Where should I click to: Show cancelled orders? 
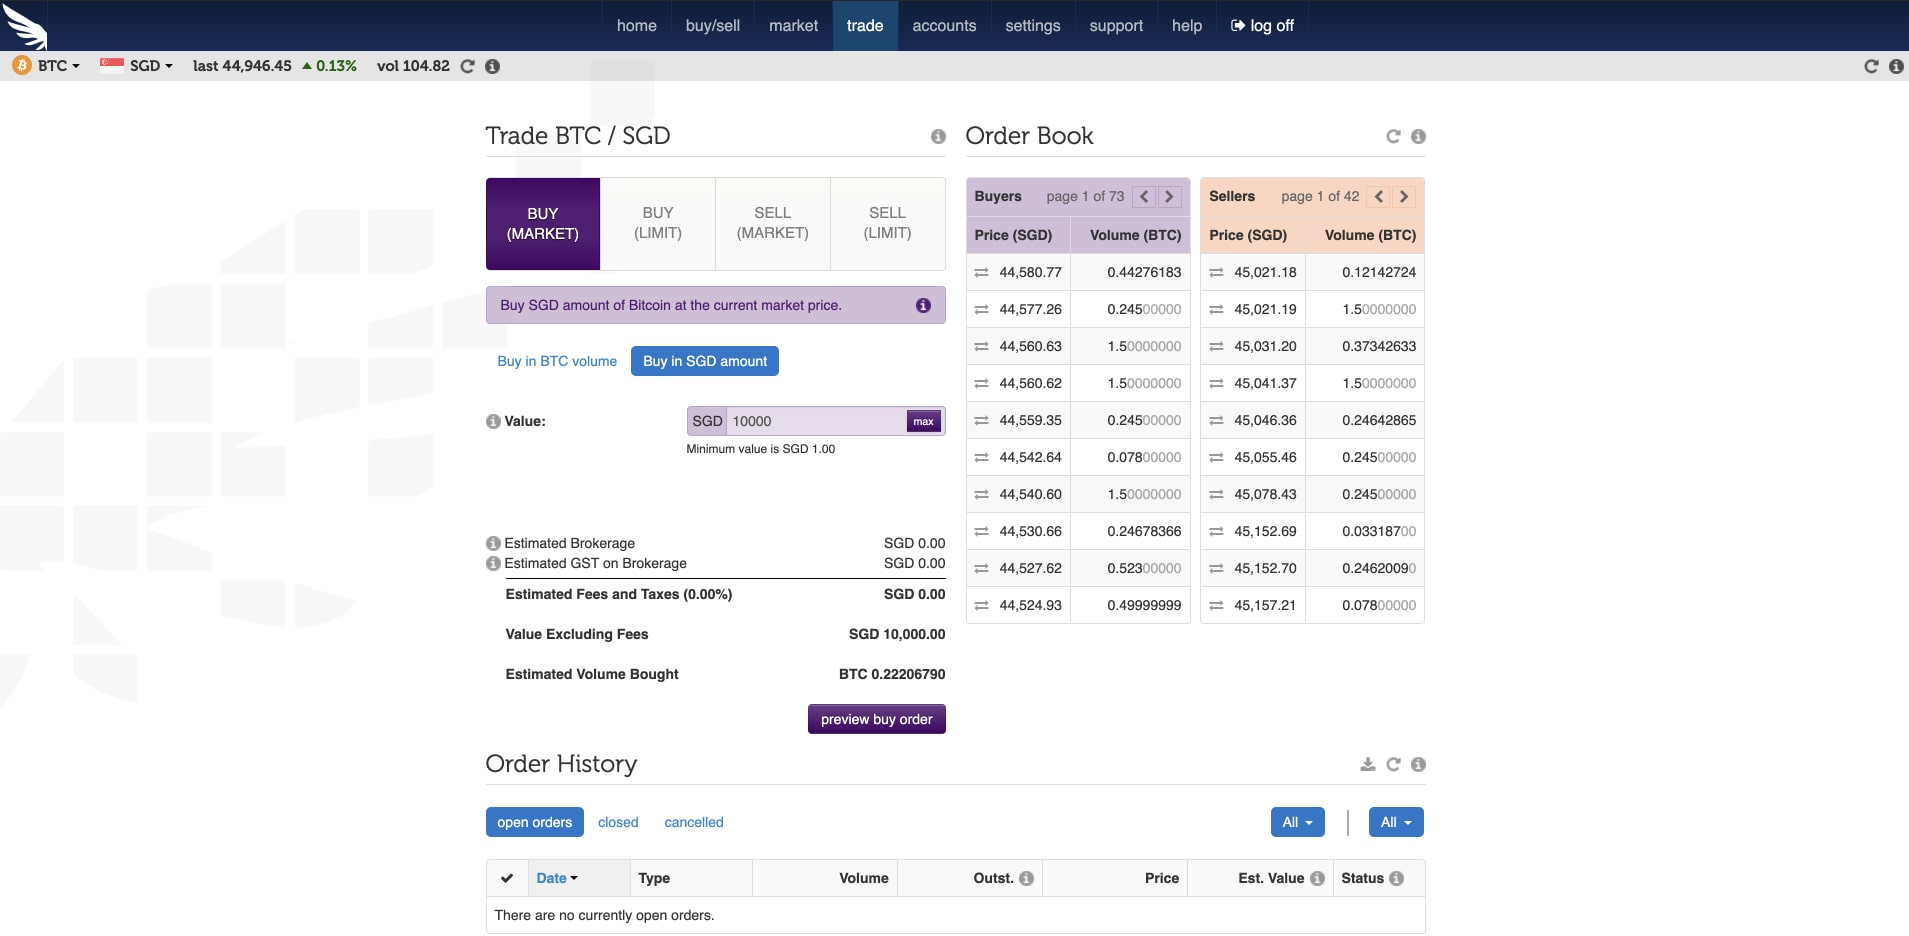pos(694,822)
